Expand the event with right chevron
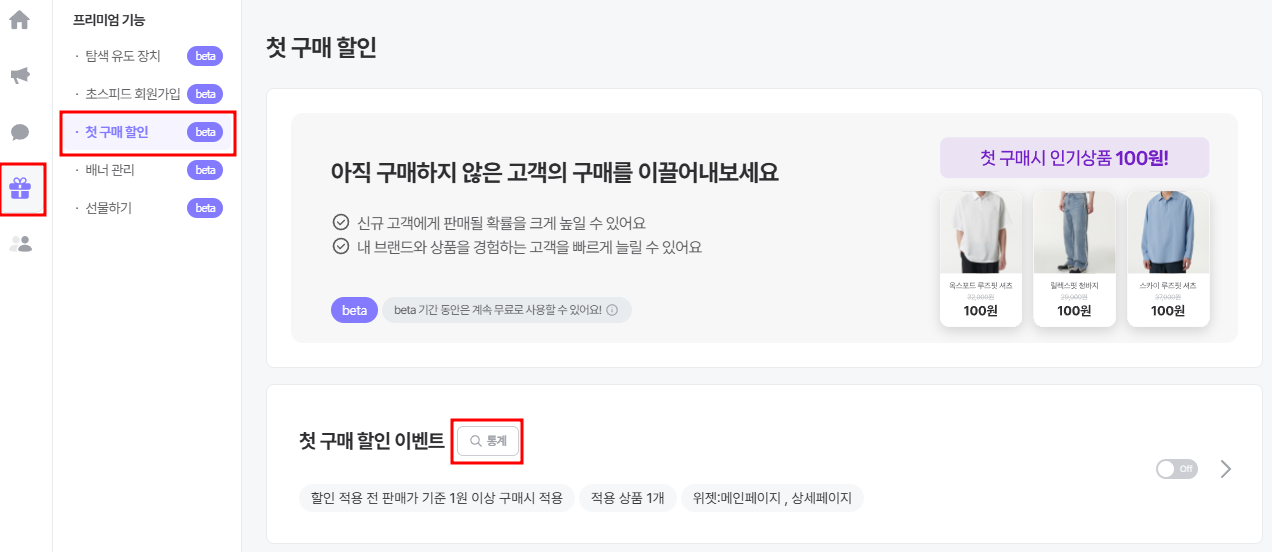Image resolution: width=1272 pixels, height=552 pixels. 1226,469
